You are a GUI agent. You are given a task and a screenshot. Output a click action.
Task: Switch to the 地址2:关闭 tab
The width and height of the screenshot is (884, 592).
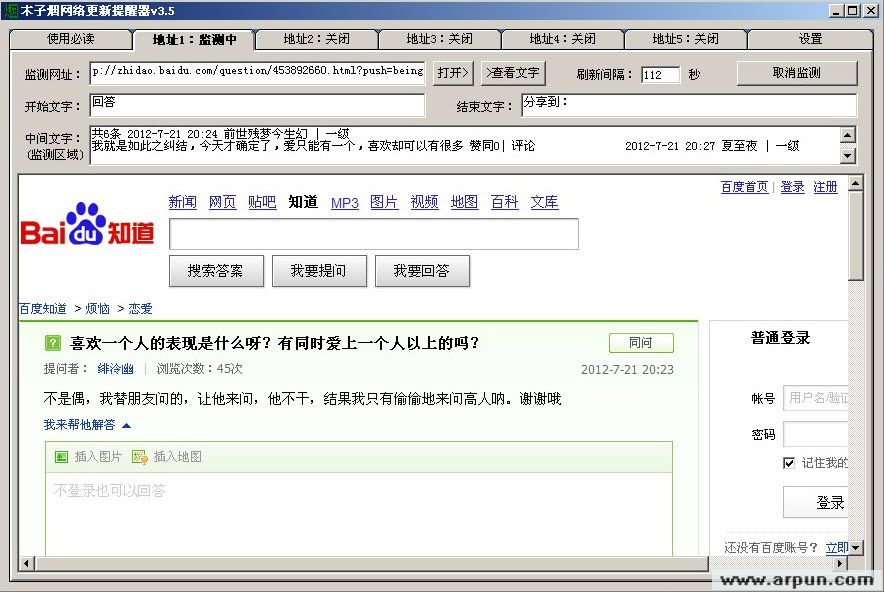pos(316,39)
